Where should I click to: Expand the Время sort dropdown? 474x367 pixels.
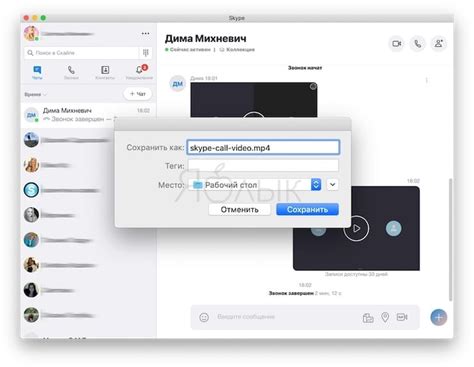click(x=35, y=95)
